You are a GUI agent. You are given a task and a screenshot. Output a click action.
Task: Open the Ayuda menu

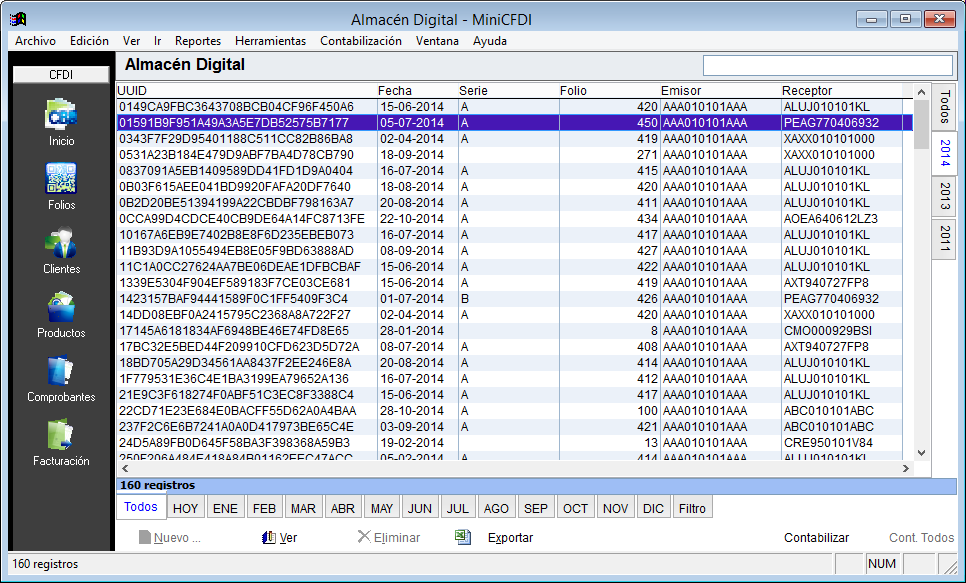(x=490, y=41)
